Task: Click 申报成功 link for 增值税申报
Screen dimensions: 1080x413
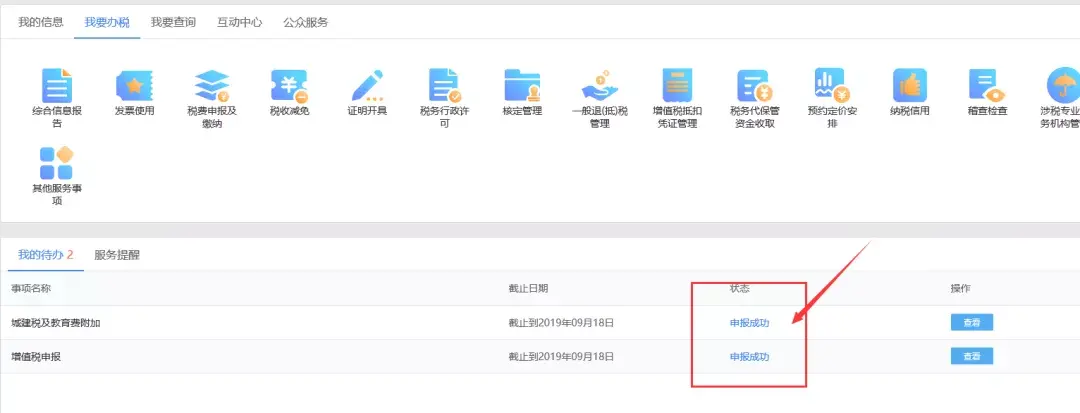Action: (x=749, y=357)
